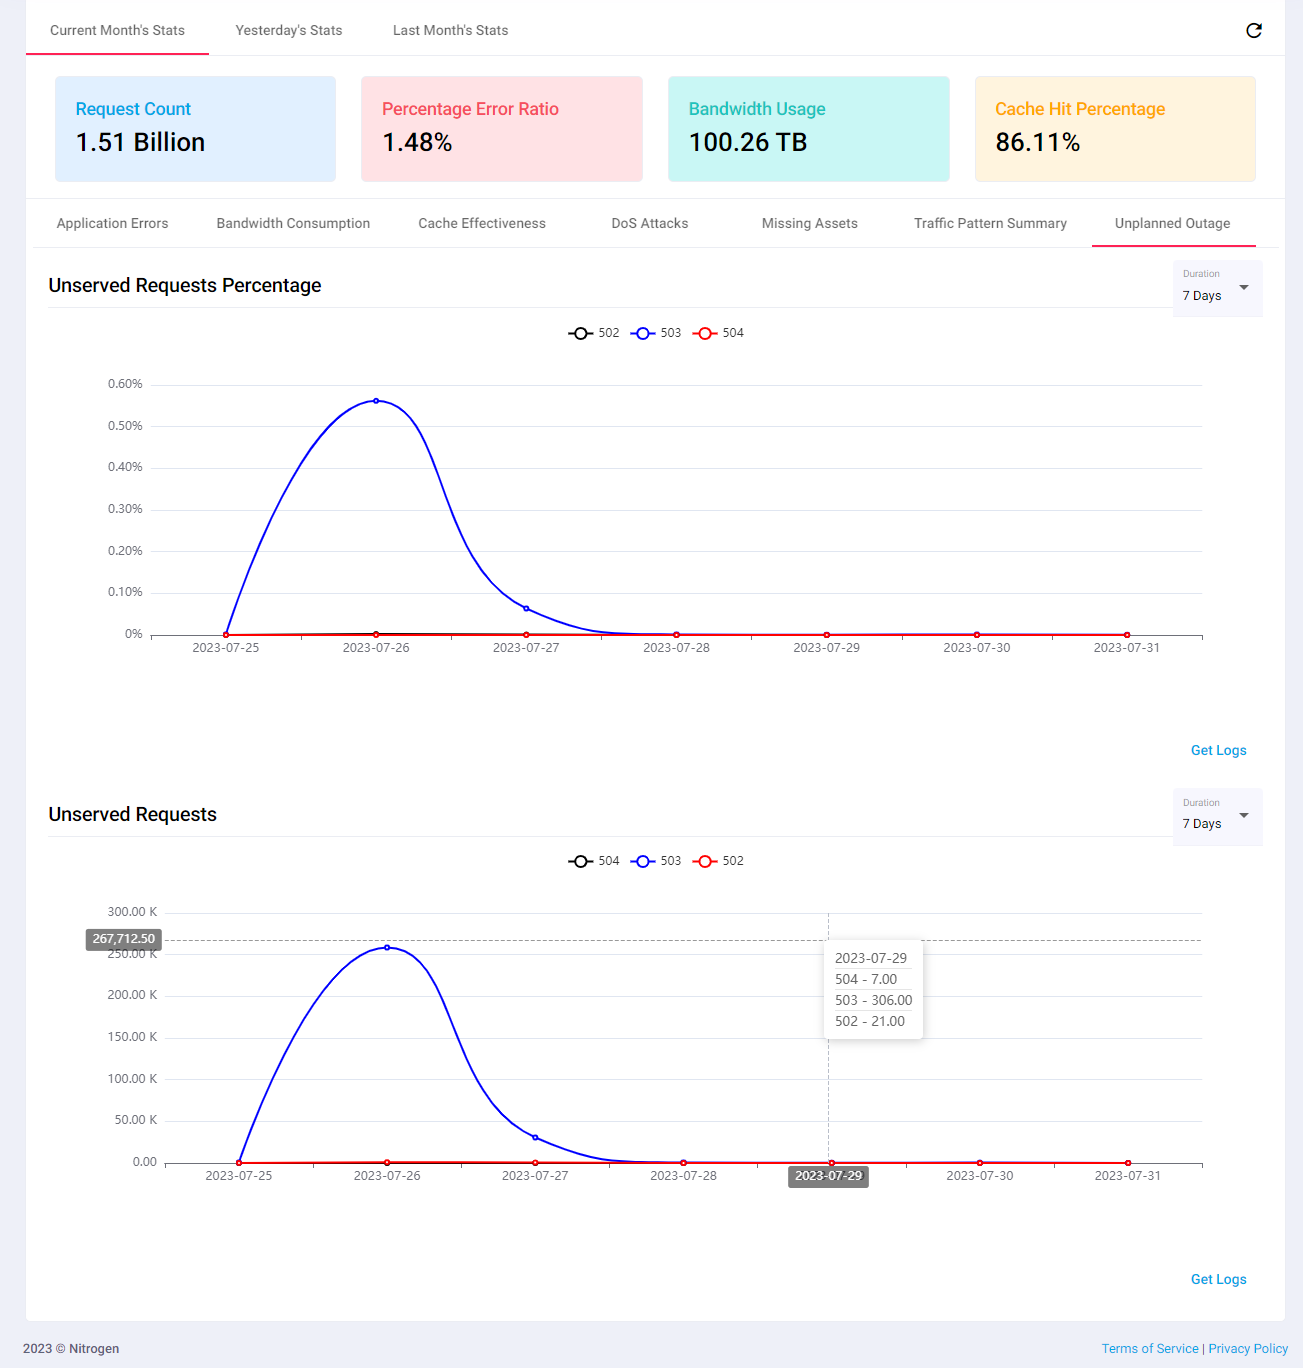The width and height of the screenshot is (1303, 1368).
Task: Open the DoS Attacks tab
Action: (x=650, y=224)
